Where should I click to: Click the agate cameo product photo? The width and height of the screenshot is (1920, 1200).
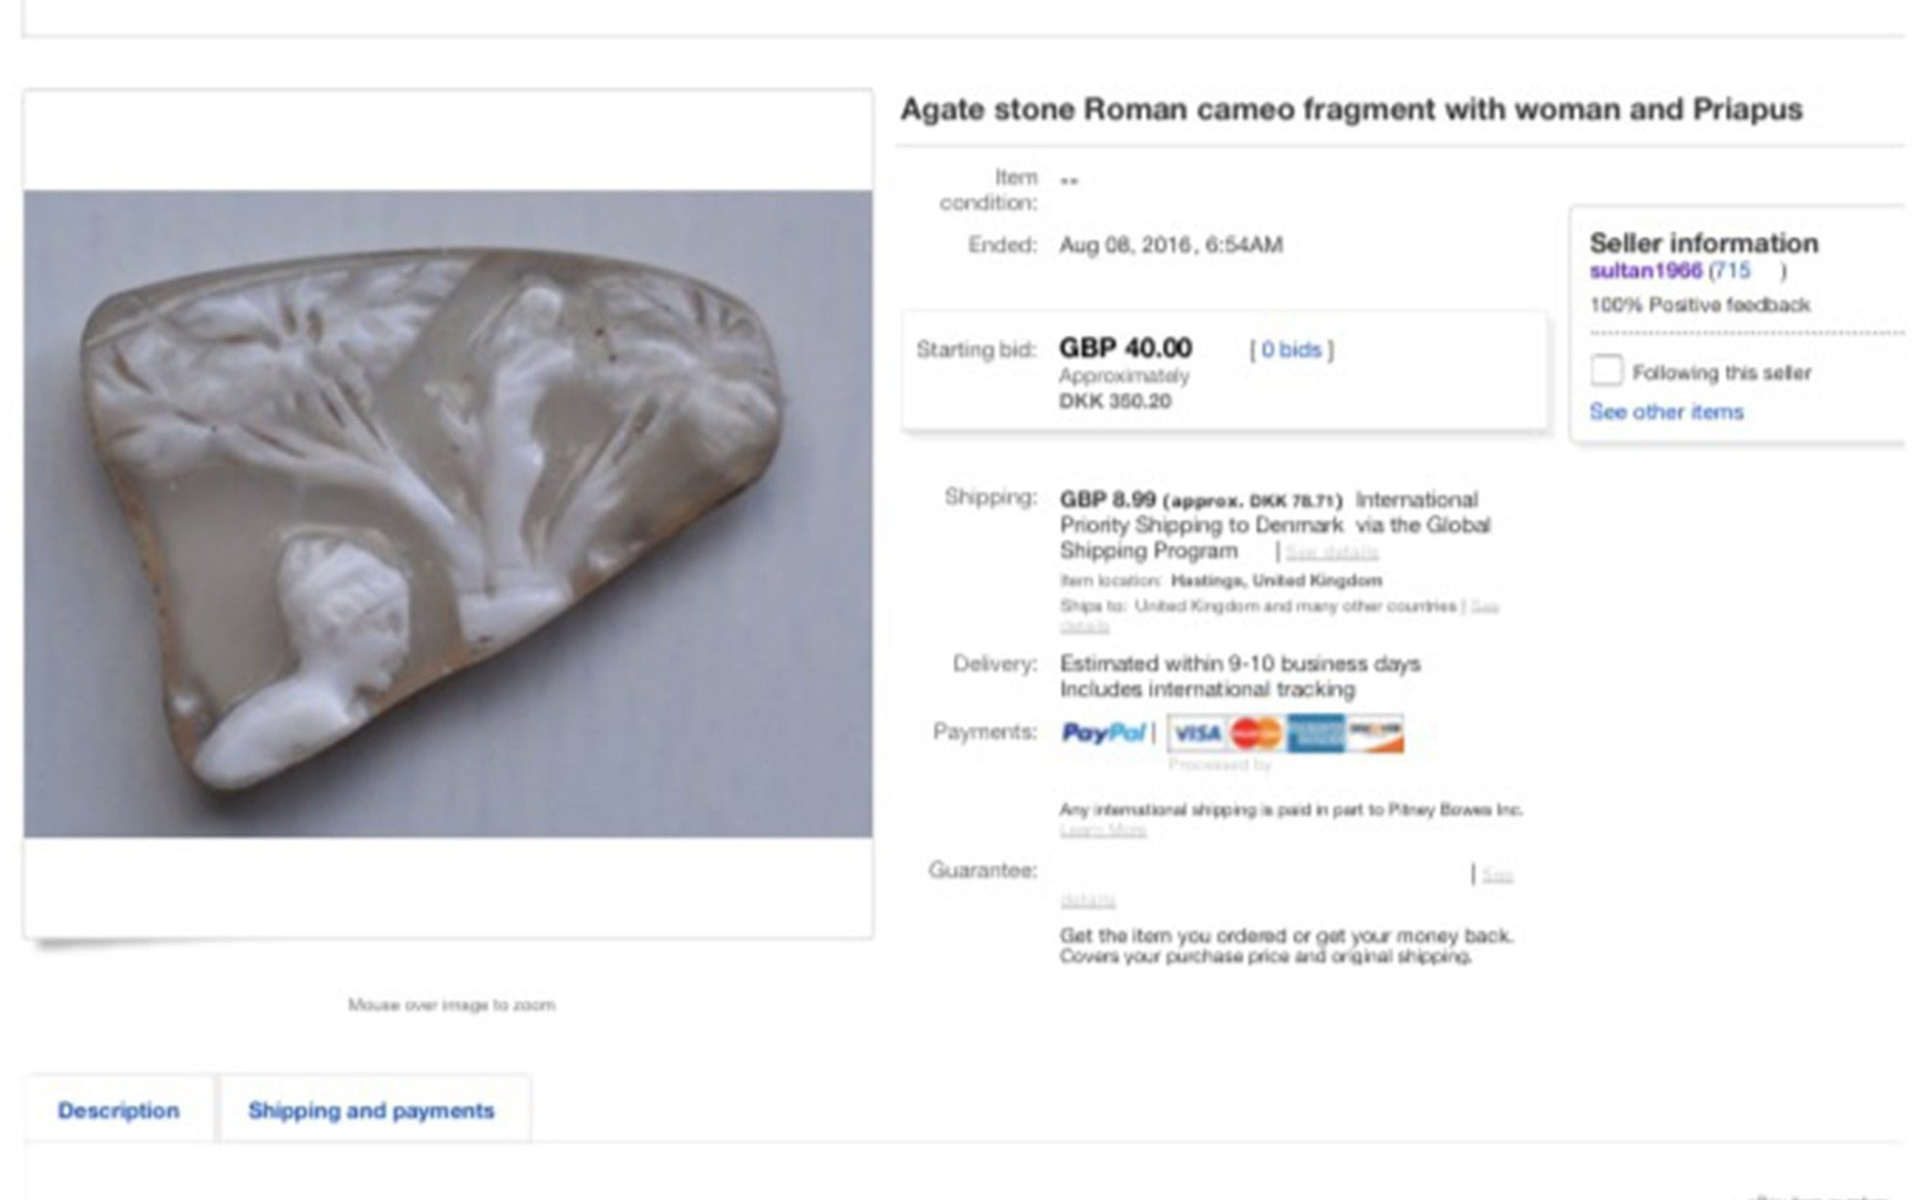(448, 514)
